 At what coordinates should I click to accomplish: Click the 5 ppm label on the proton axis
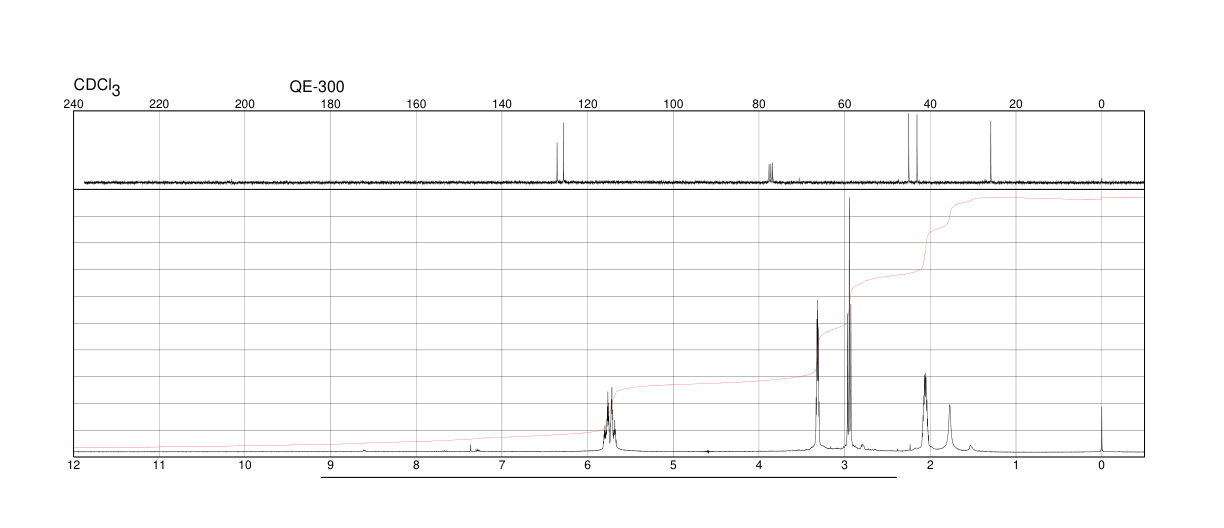coord(673,466)
